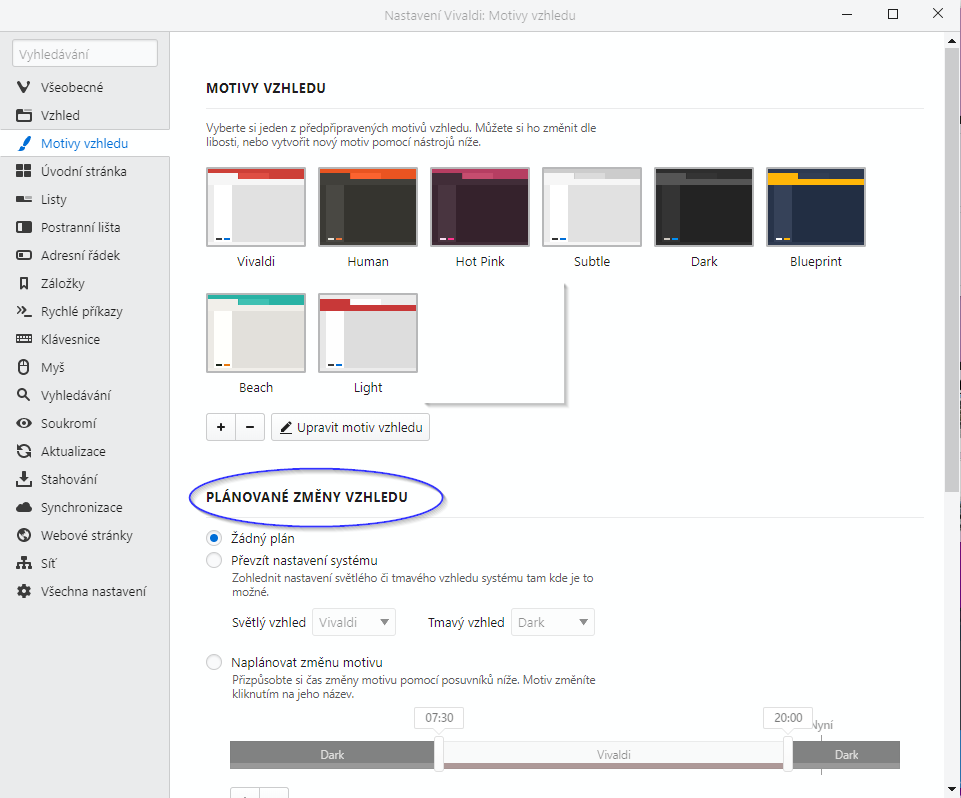Open Aktualizace via its refresh arrows icon
This screenshot has width=961, height=798.
coord(23,451)
